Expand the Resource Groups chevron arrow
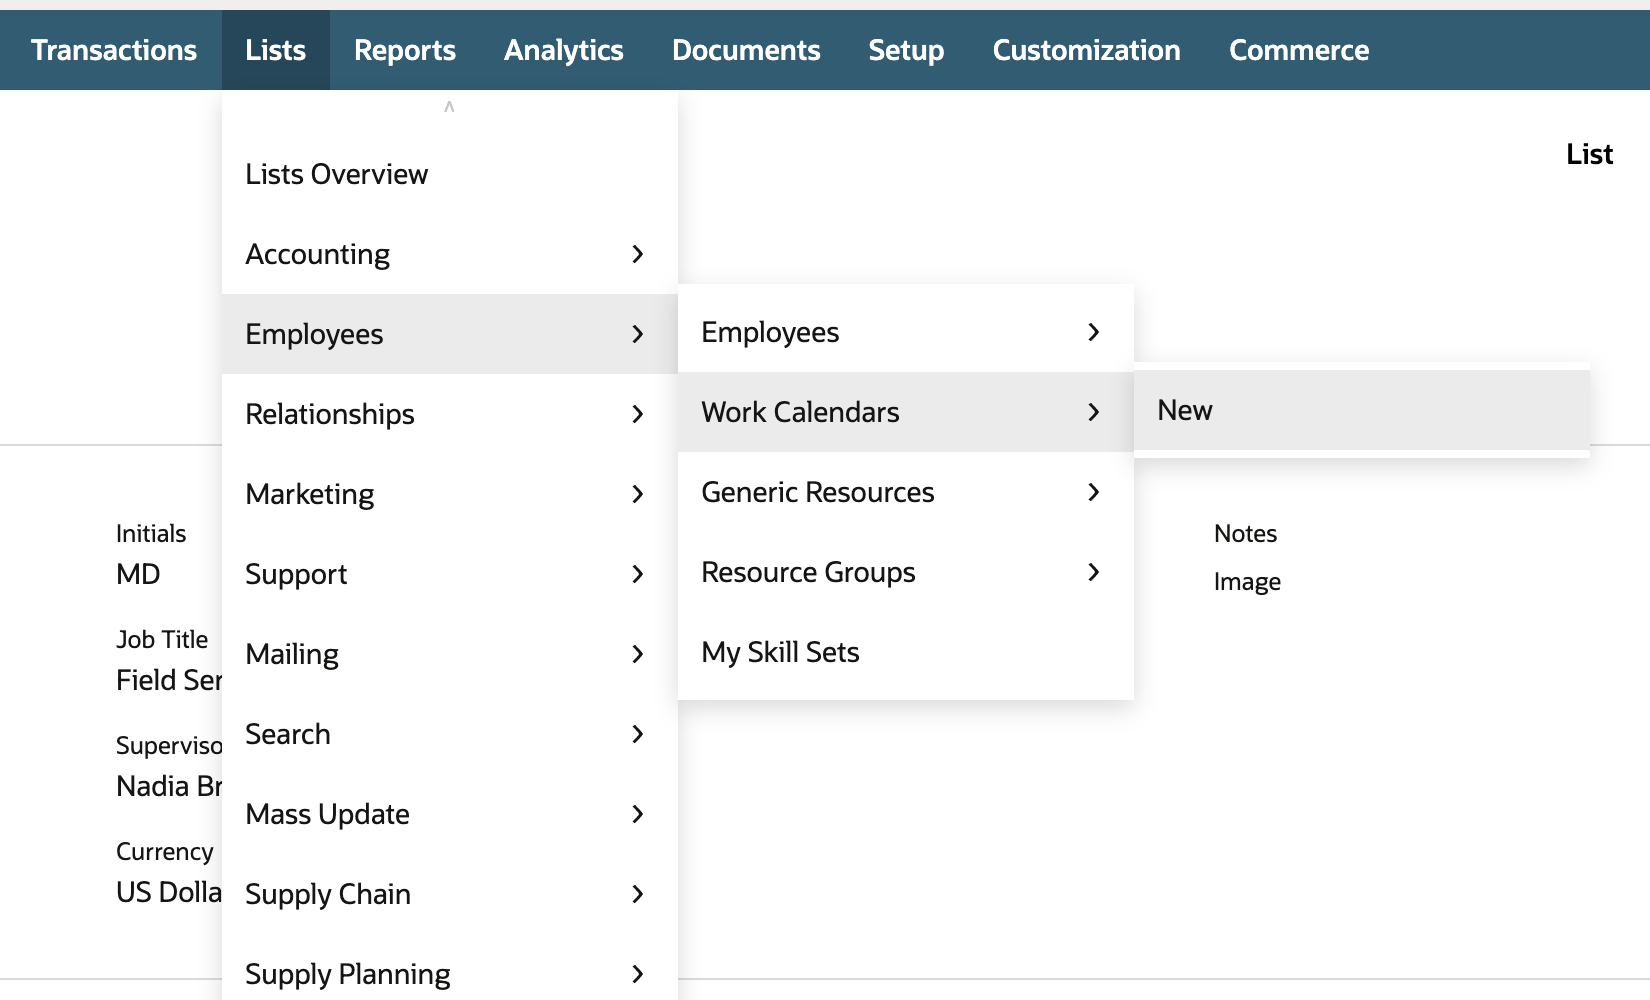The width and height of the screenshot is (1650, 1000). [1094, 572]
